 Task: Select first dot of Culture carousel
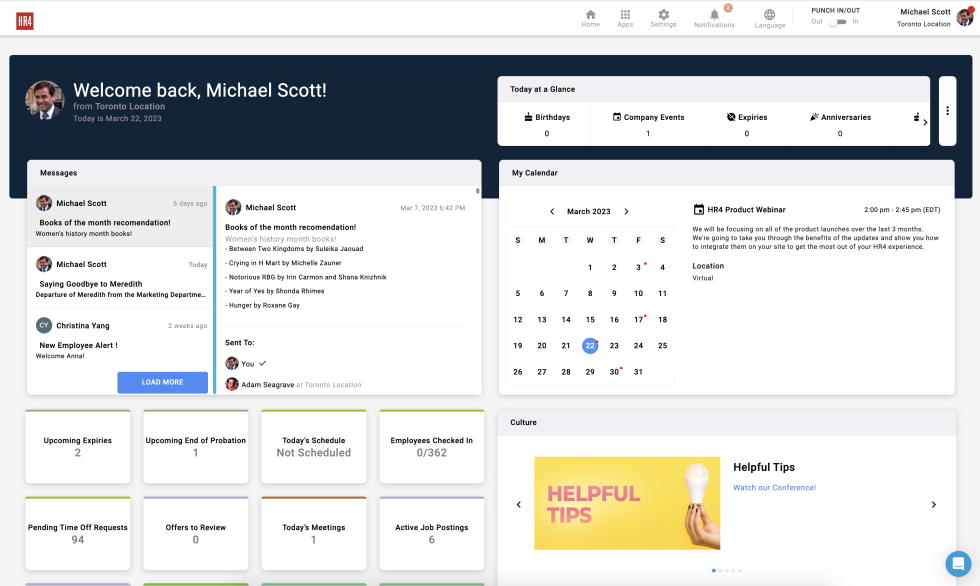[x=713, y=570]
